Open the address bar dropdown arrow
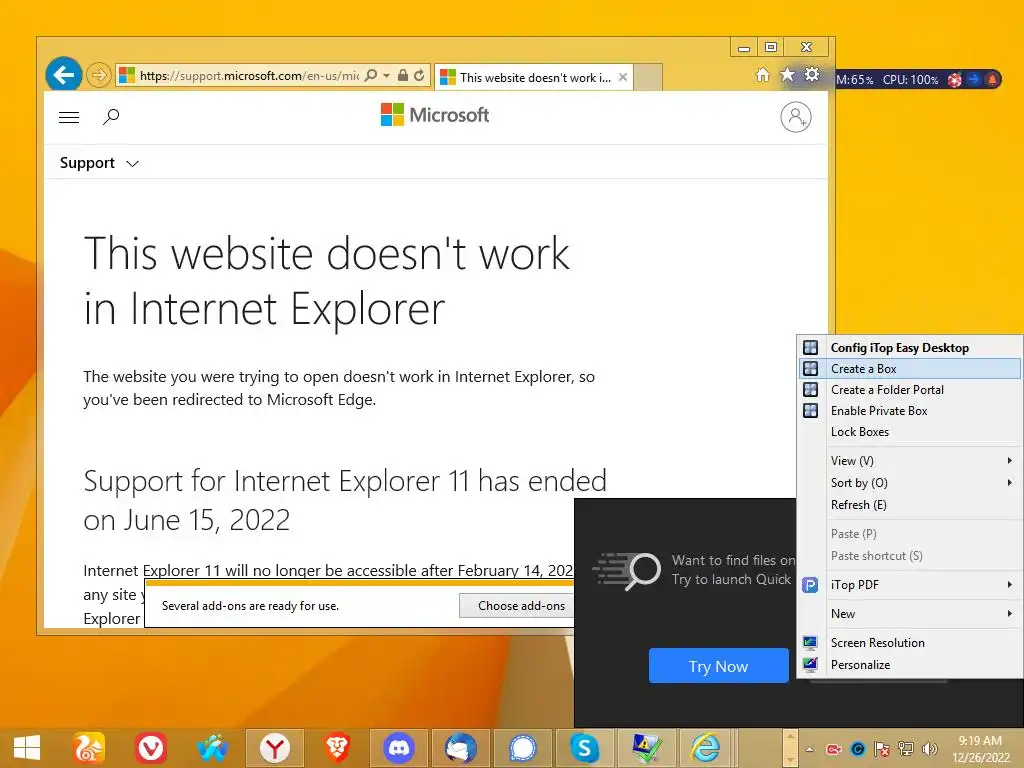Screen dimensions: 1024x768 pos(387,76)
